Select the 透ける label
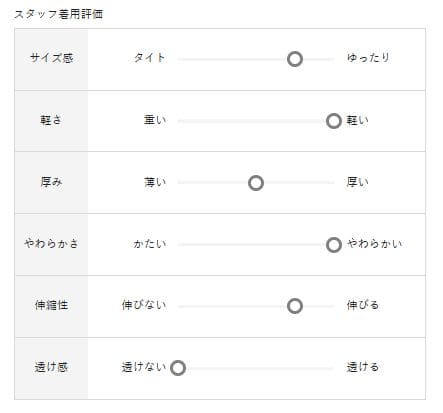The image size is (443, 413). (x=363, y=367)
